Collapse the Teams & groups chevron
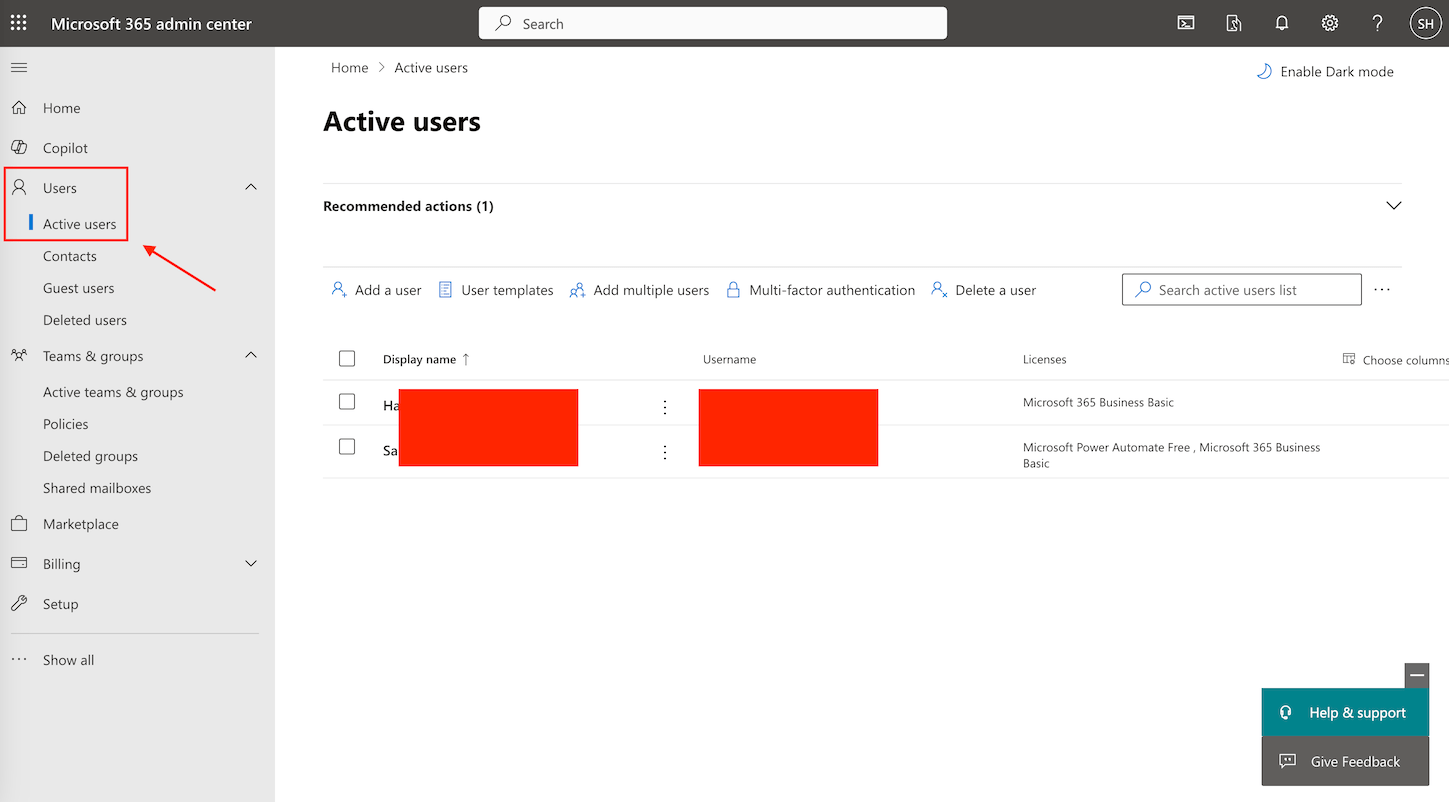 point(251,355)
